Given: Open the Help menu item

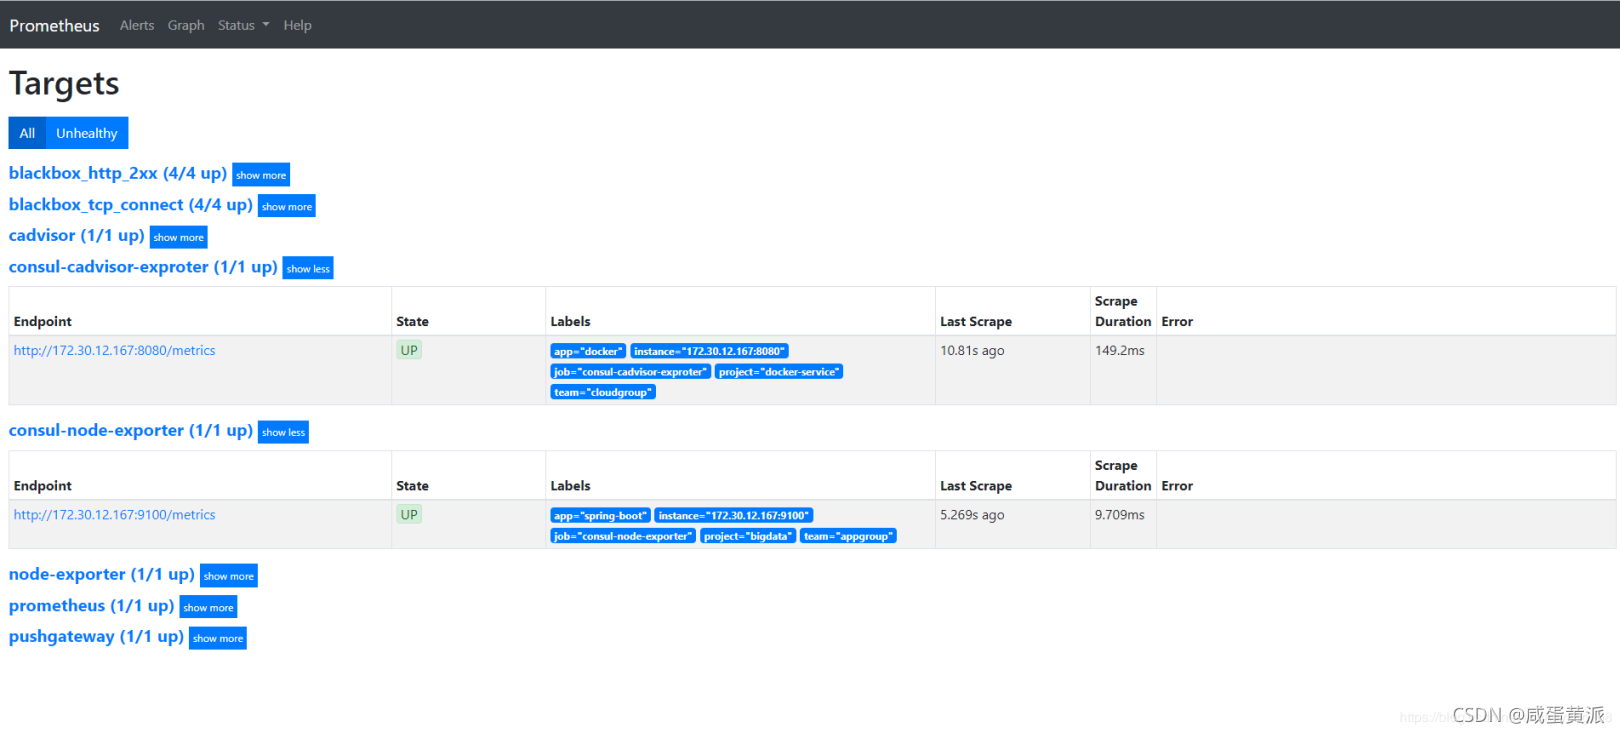Looking at the screenshot, I should [297, 25].
